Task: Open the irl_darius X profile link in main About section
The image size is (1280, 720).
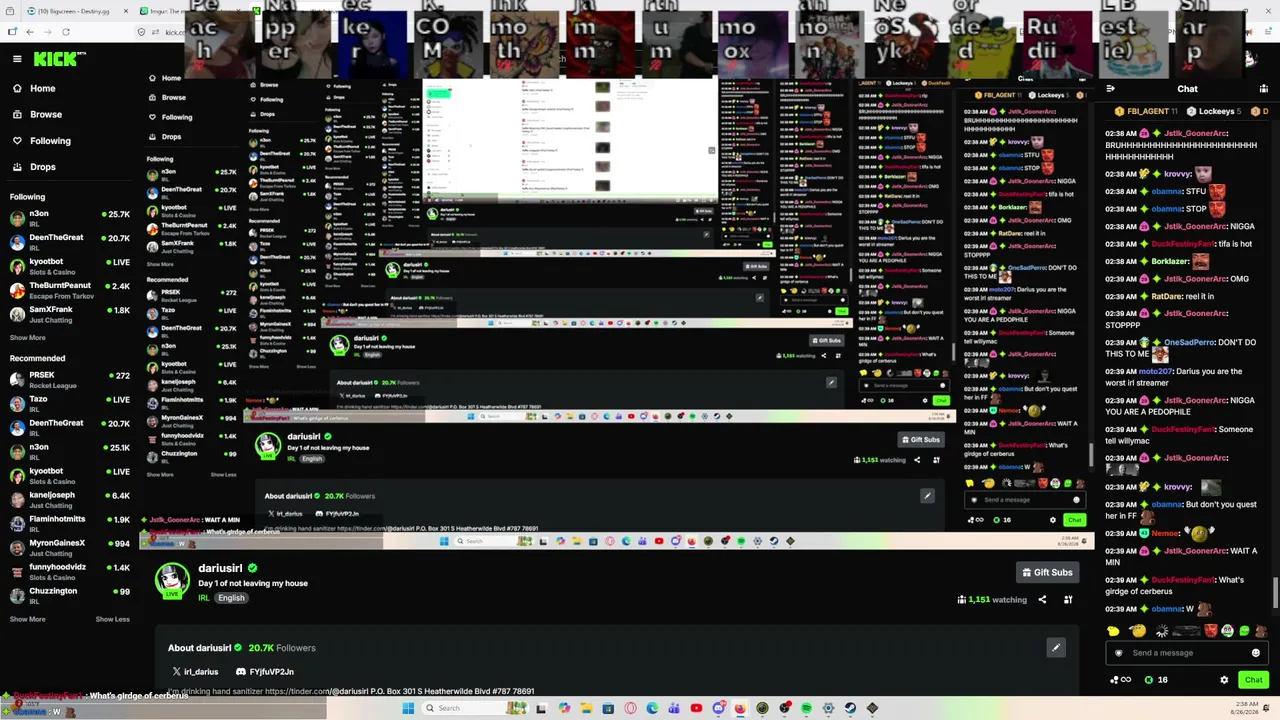Action: click(x=195, y=672)
